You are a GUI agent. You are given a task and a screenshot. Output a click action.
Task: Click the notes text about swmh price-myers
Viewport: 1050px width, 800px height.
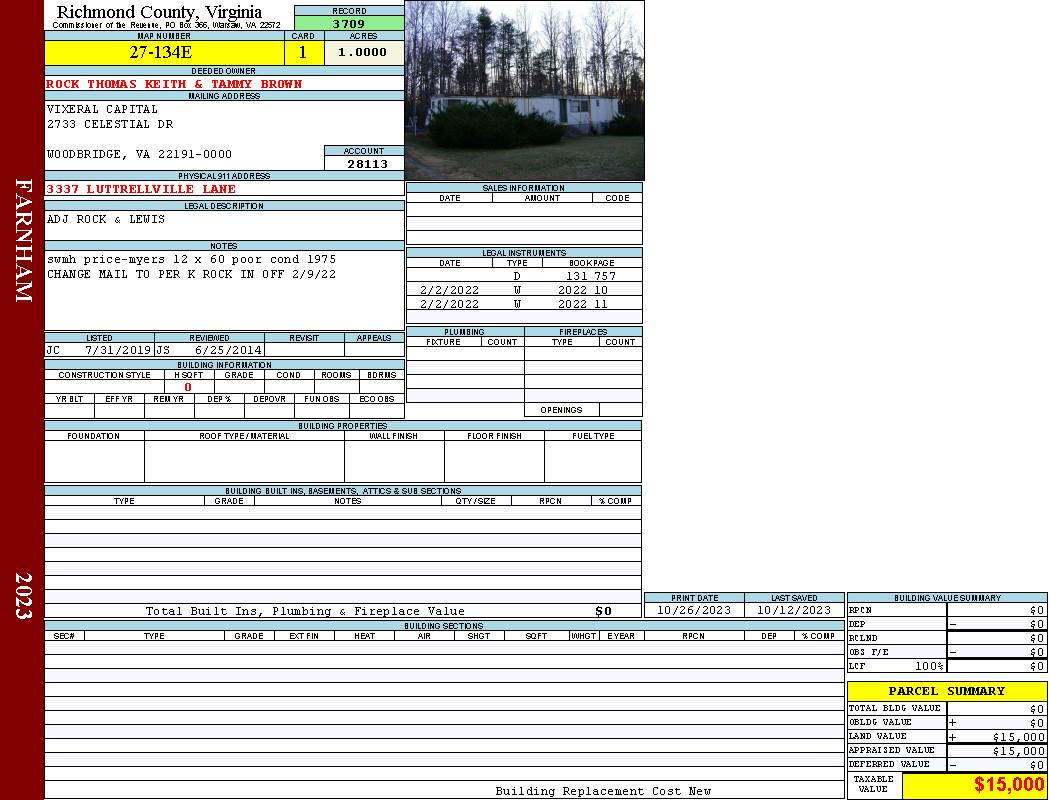click(191, 259)
